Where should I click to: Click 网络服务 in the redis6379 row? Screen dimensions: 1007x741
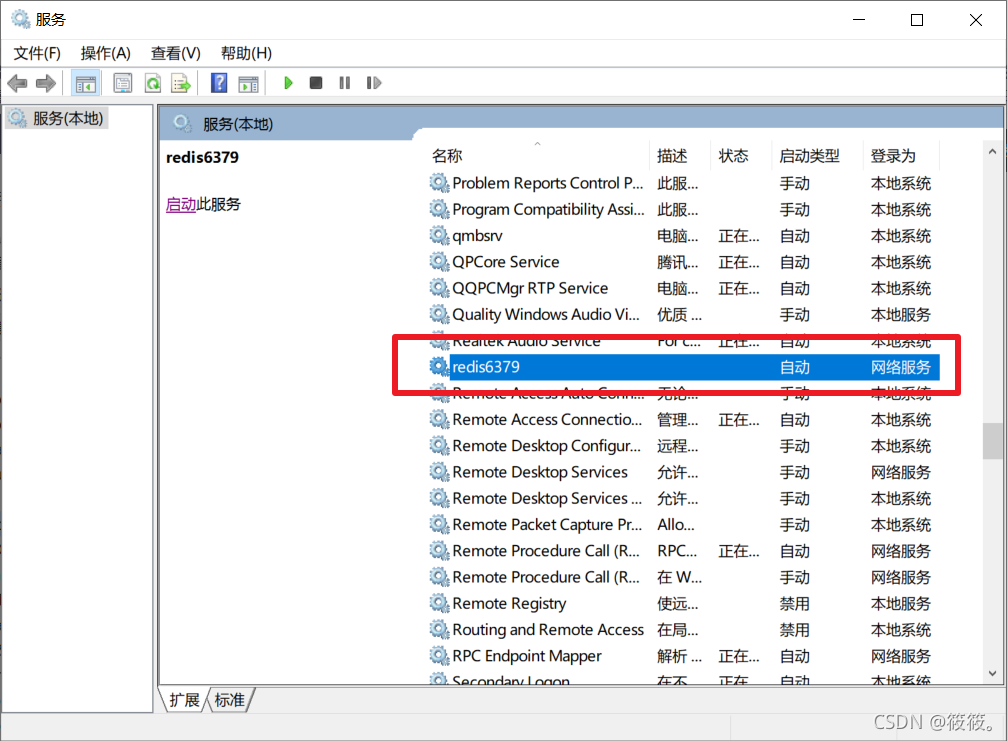click(x=900, y=367)
